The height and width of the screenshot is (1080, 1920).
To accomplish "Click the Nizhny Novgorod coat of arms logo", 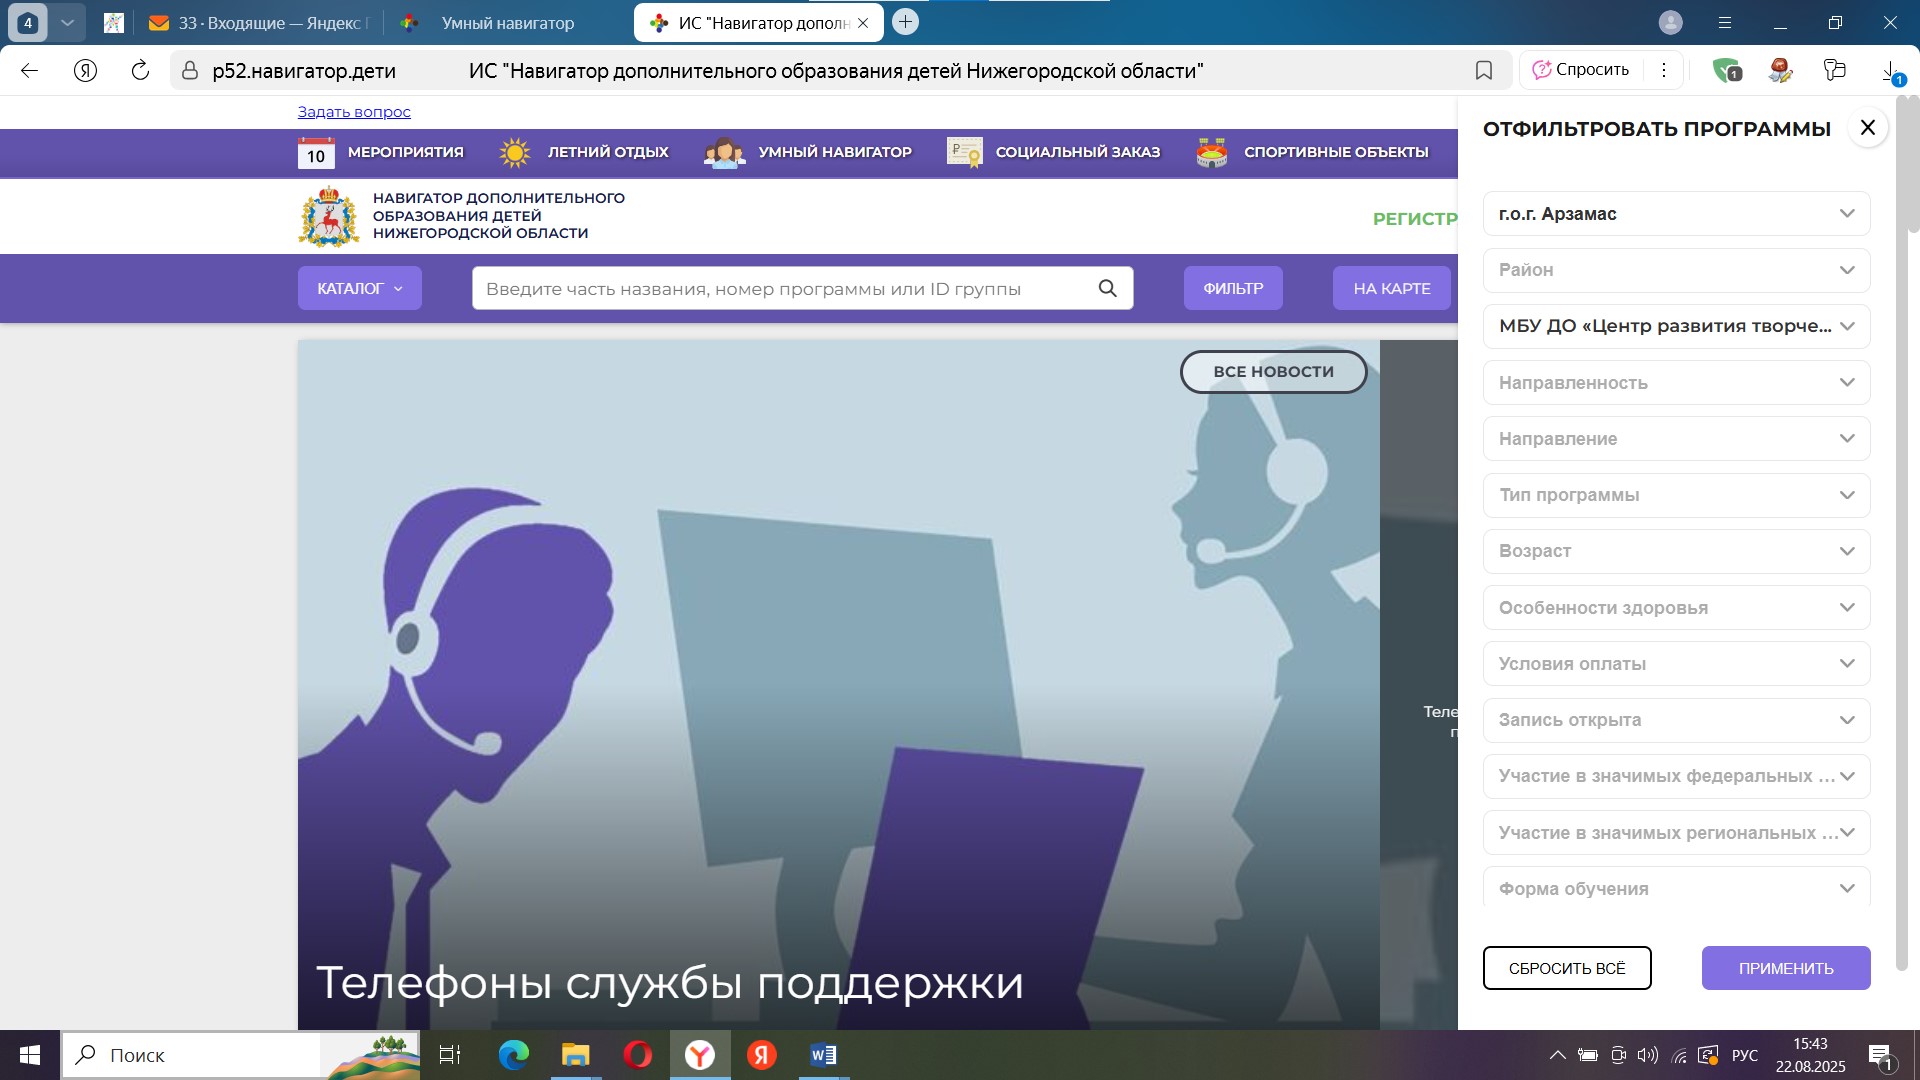I will coord(328,216).
